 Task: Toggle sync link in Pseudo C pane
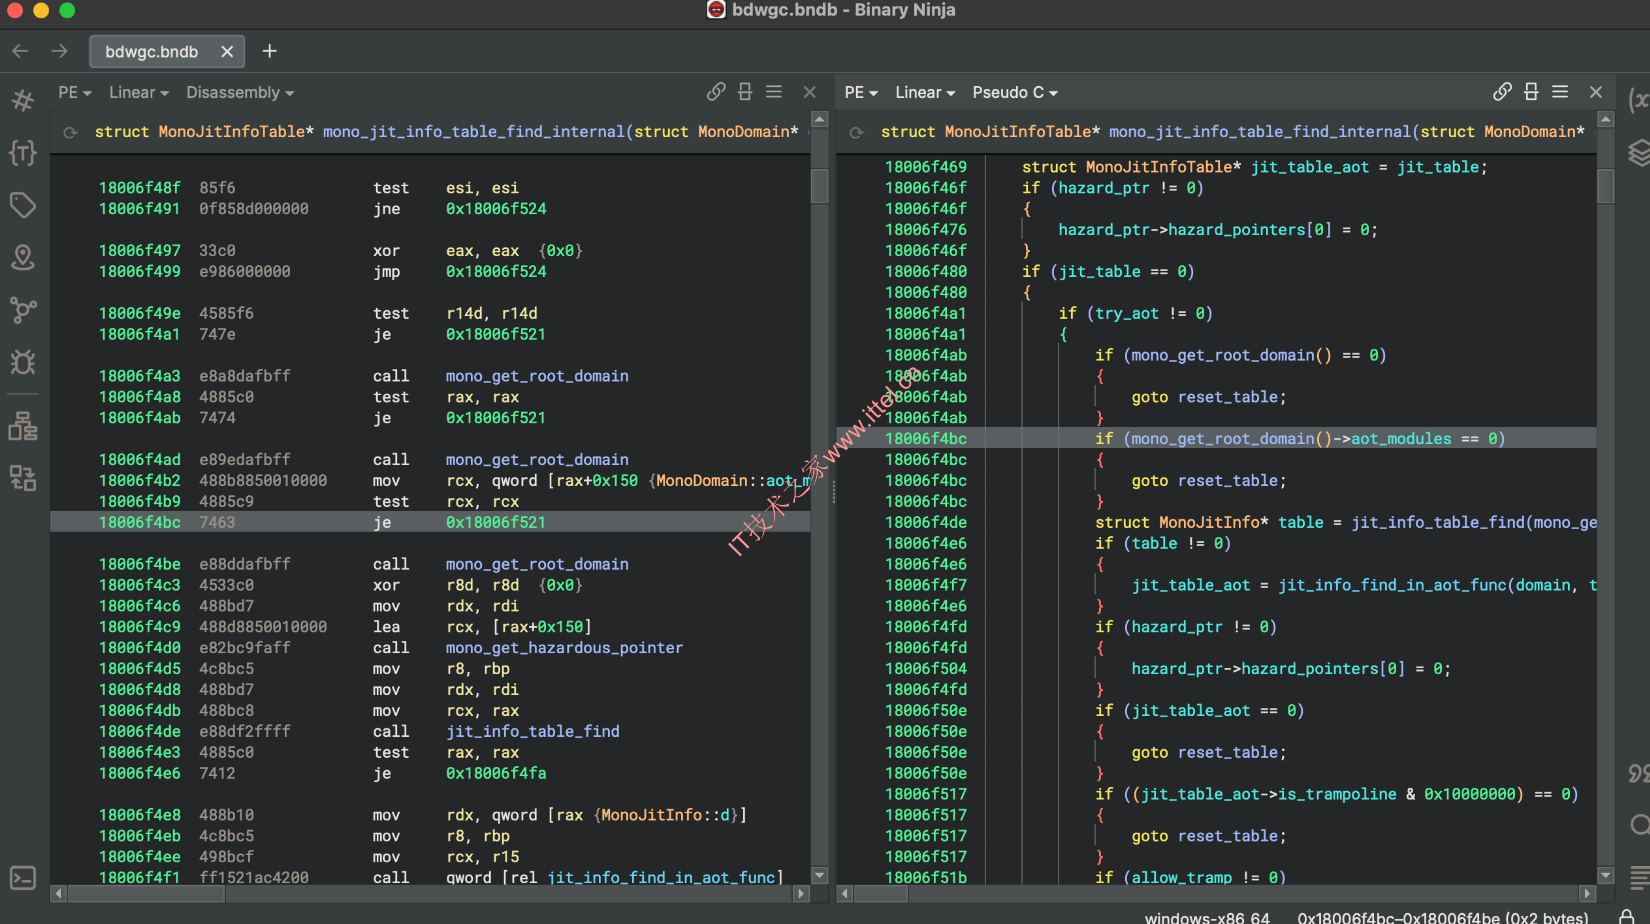pos(1502,92)
